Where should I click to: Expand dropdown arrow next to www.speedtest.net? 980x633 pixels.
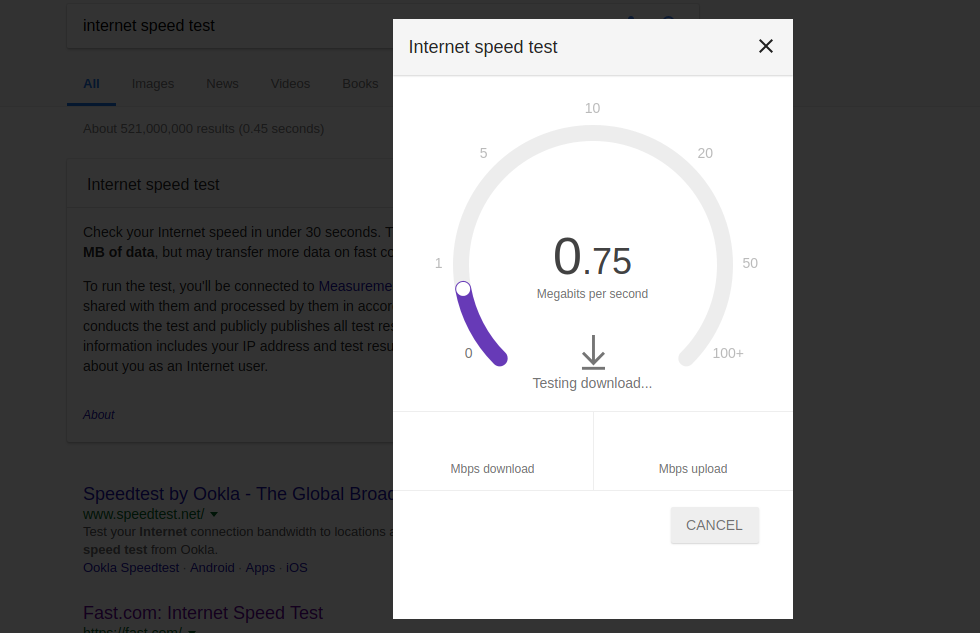click(x=214, y=514)
